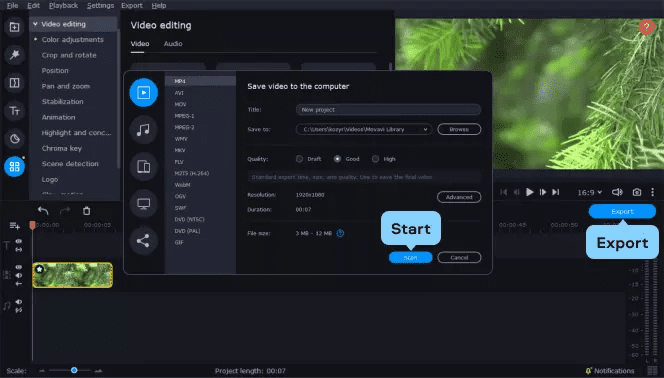Toggle video track visibility eye icon
The height and width of the screenshot is (378, 664).
pyautogui.click(x=19, y=267)
